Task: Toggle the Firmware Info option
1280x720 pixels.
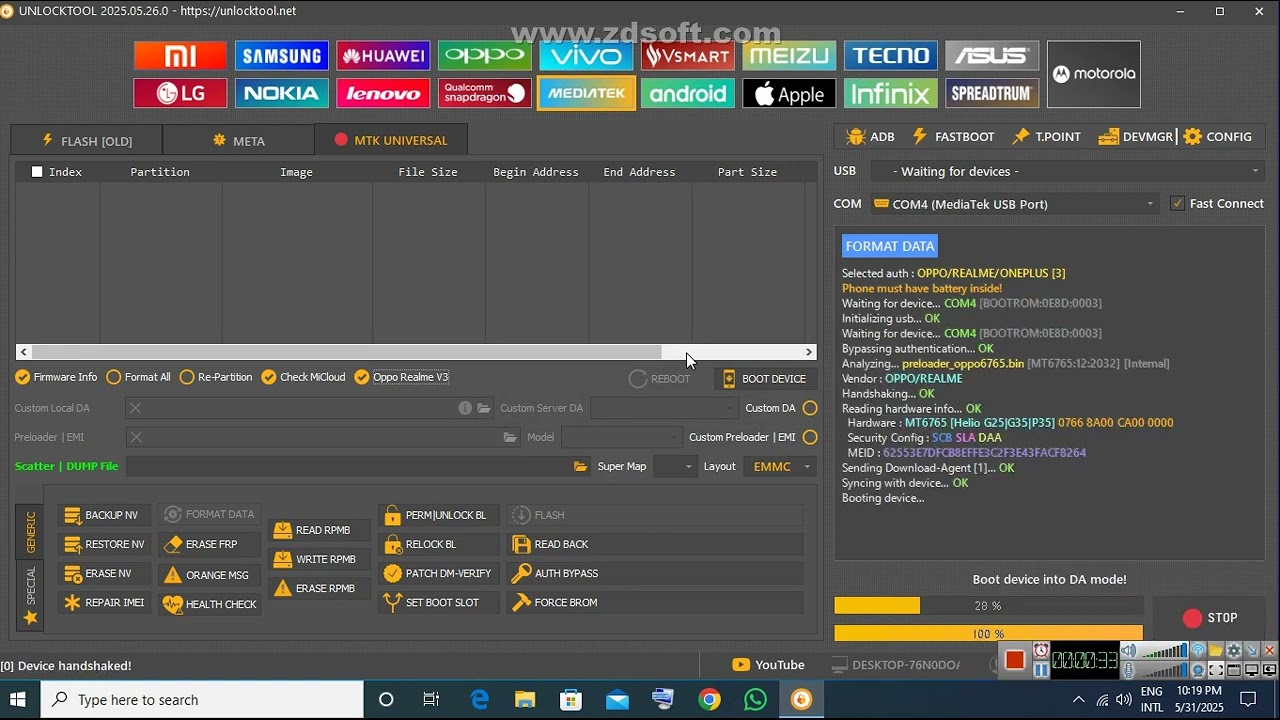Action: coord(56,377)
